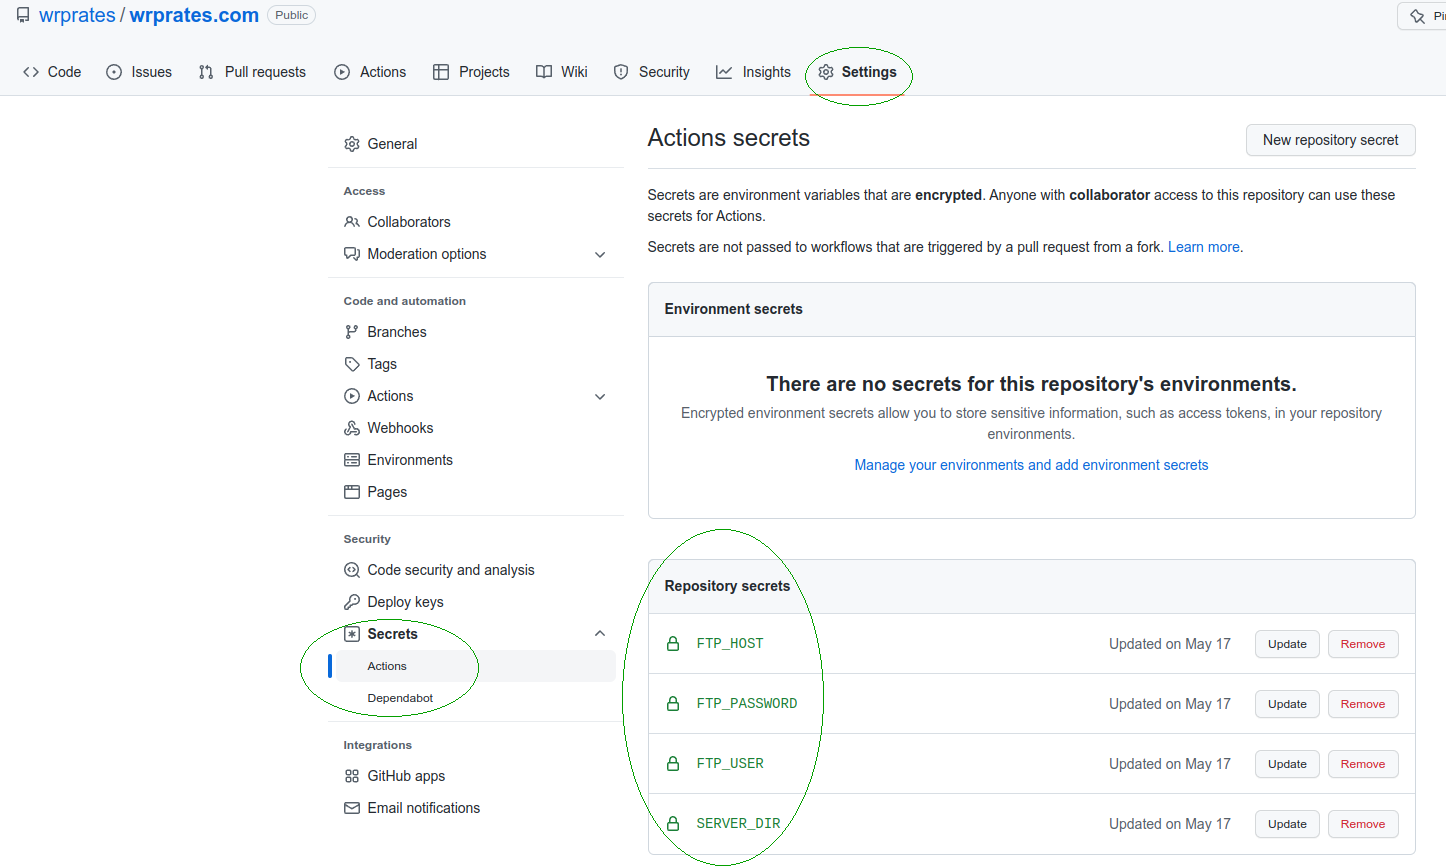
Task: Click the Email notifications envelope icon
Action: [x=352, y=808]
